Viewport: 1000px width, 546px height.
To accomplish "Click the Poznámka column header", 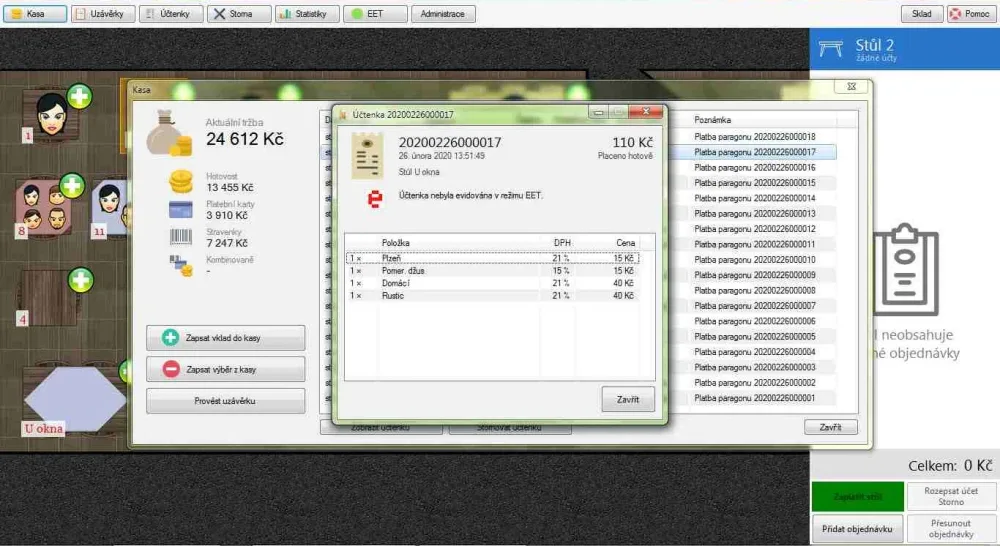I will point(712,120).
